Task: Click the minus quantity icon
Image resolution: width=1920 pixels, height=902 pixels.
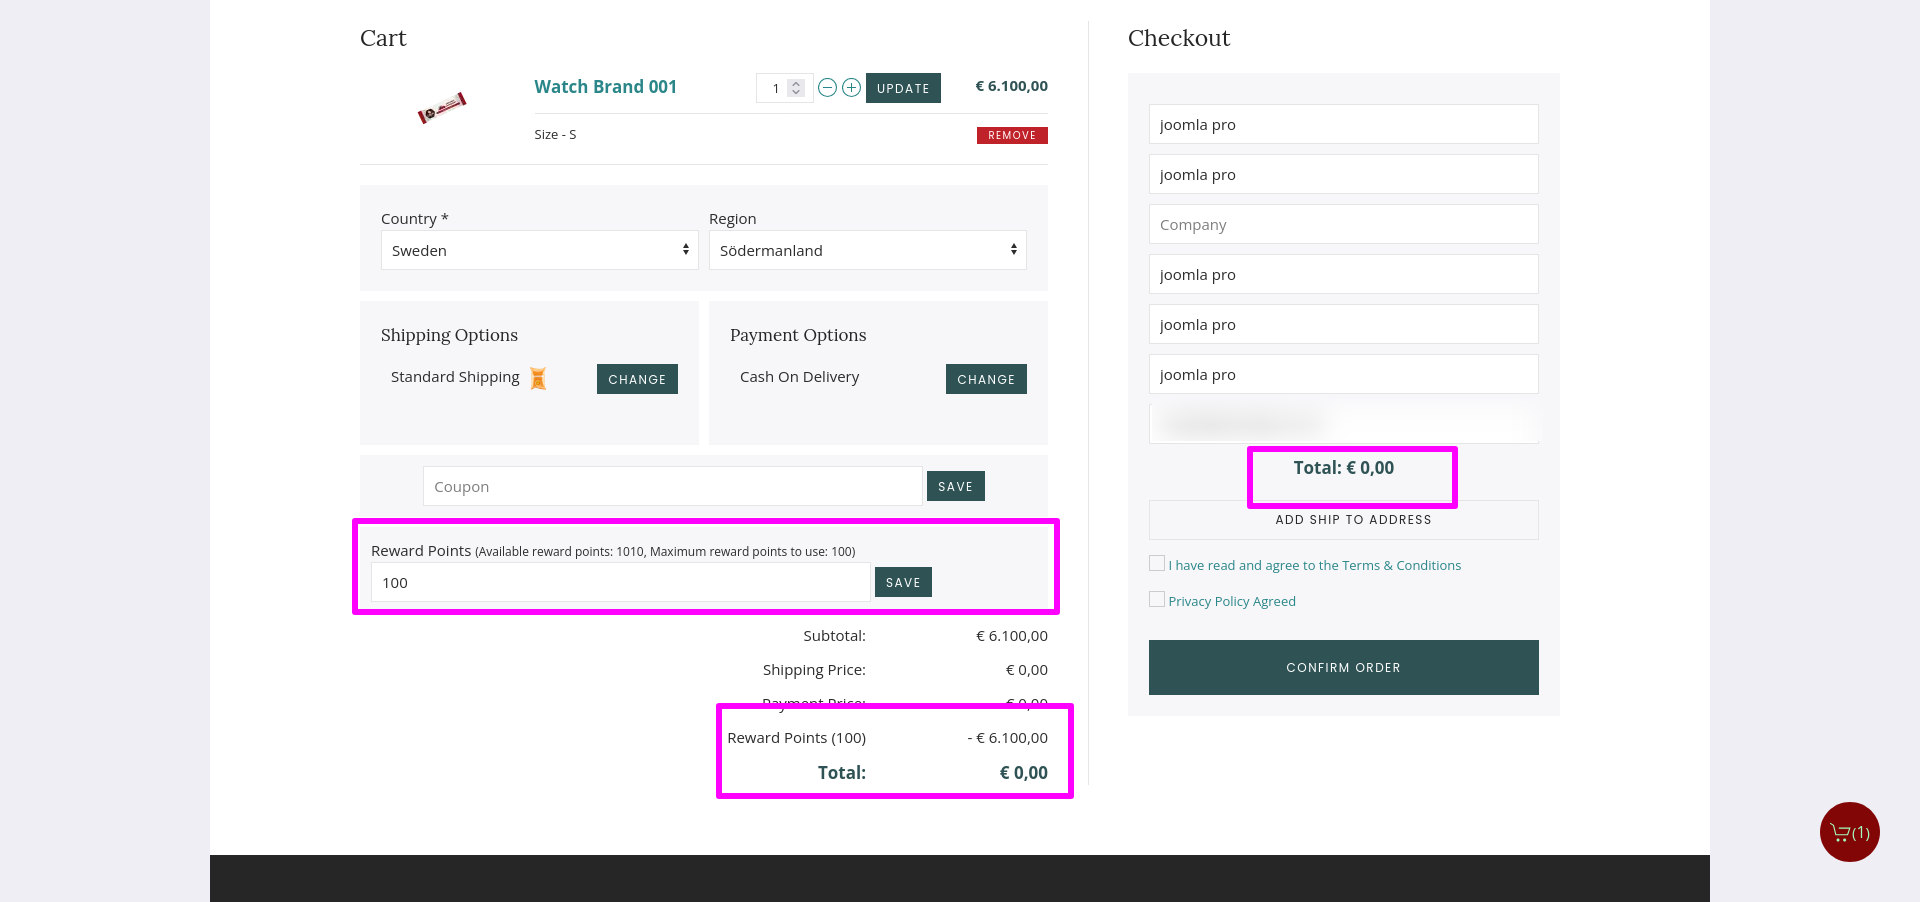Action: point(827,88)
